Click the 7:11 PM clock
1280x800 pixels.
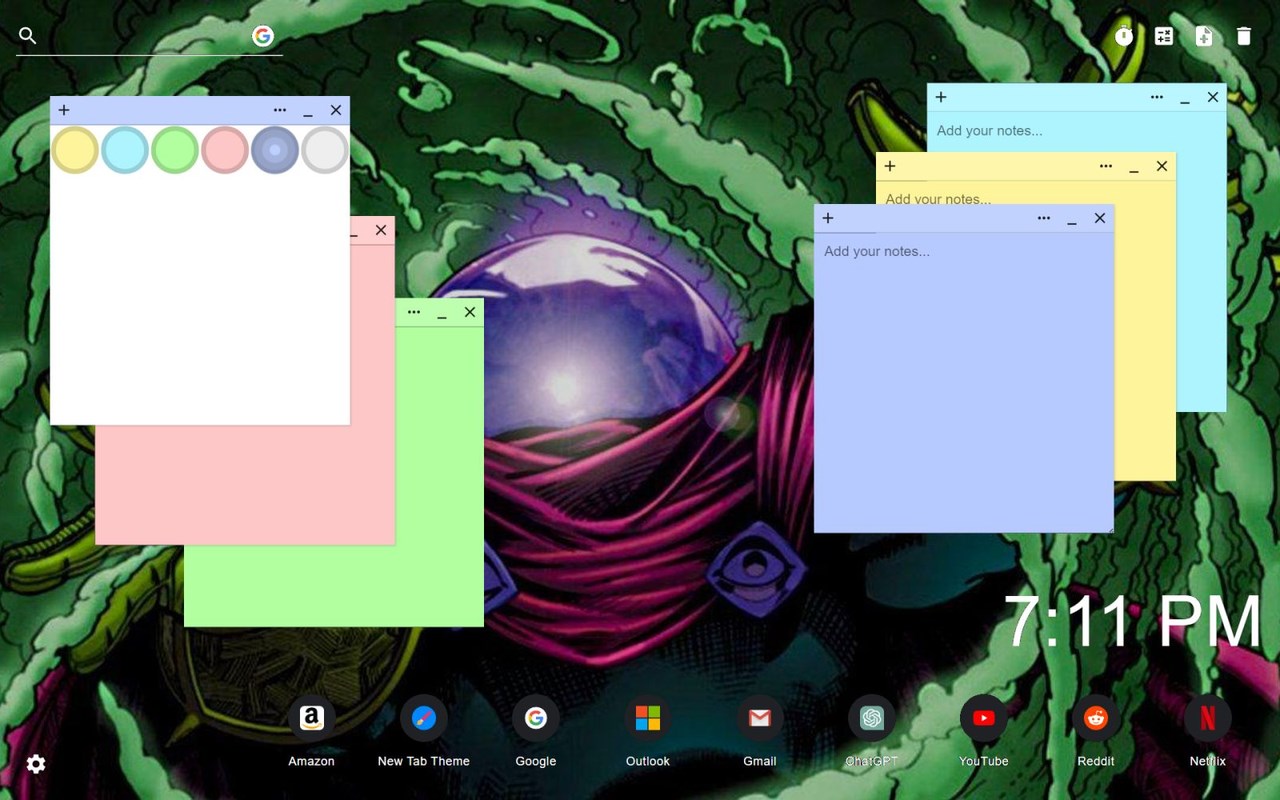click(1132, 622)
